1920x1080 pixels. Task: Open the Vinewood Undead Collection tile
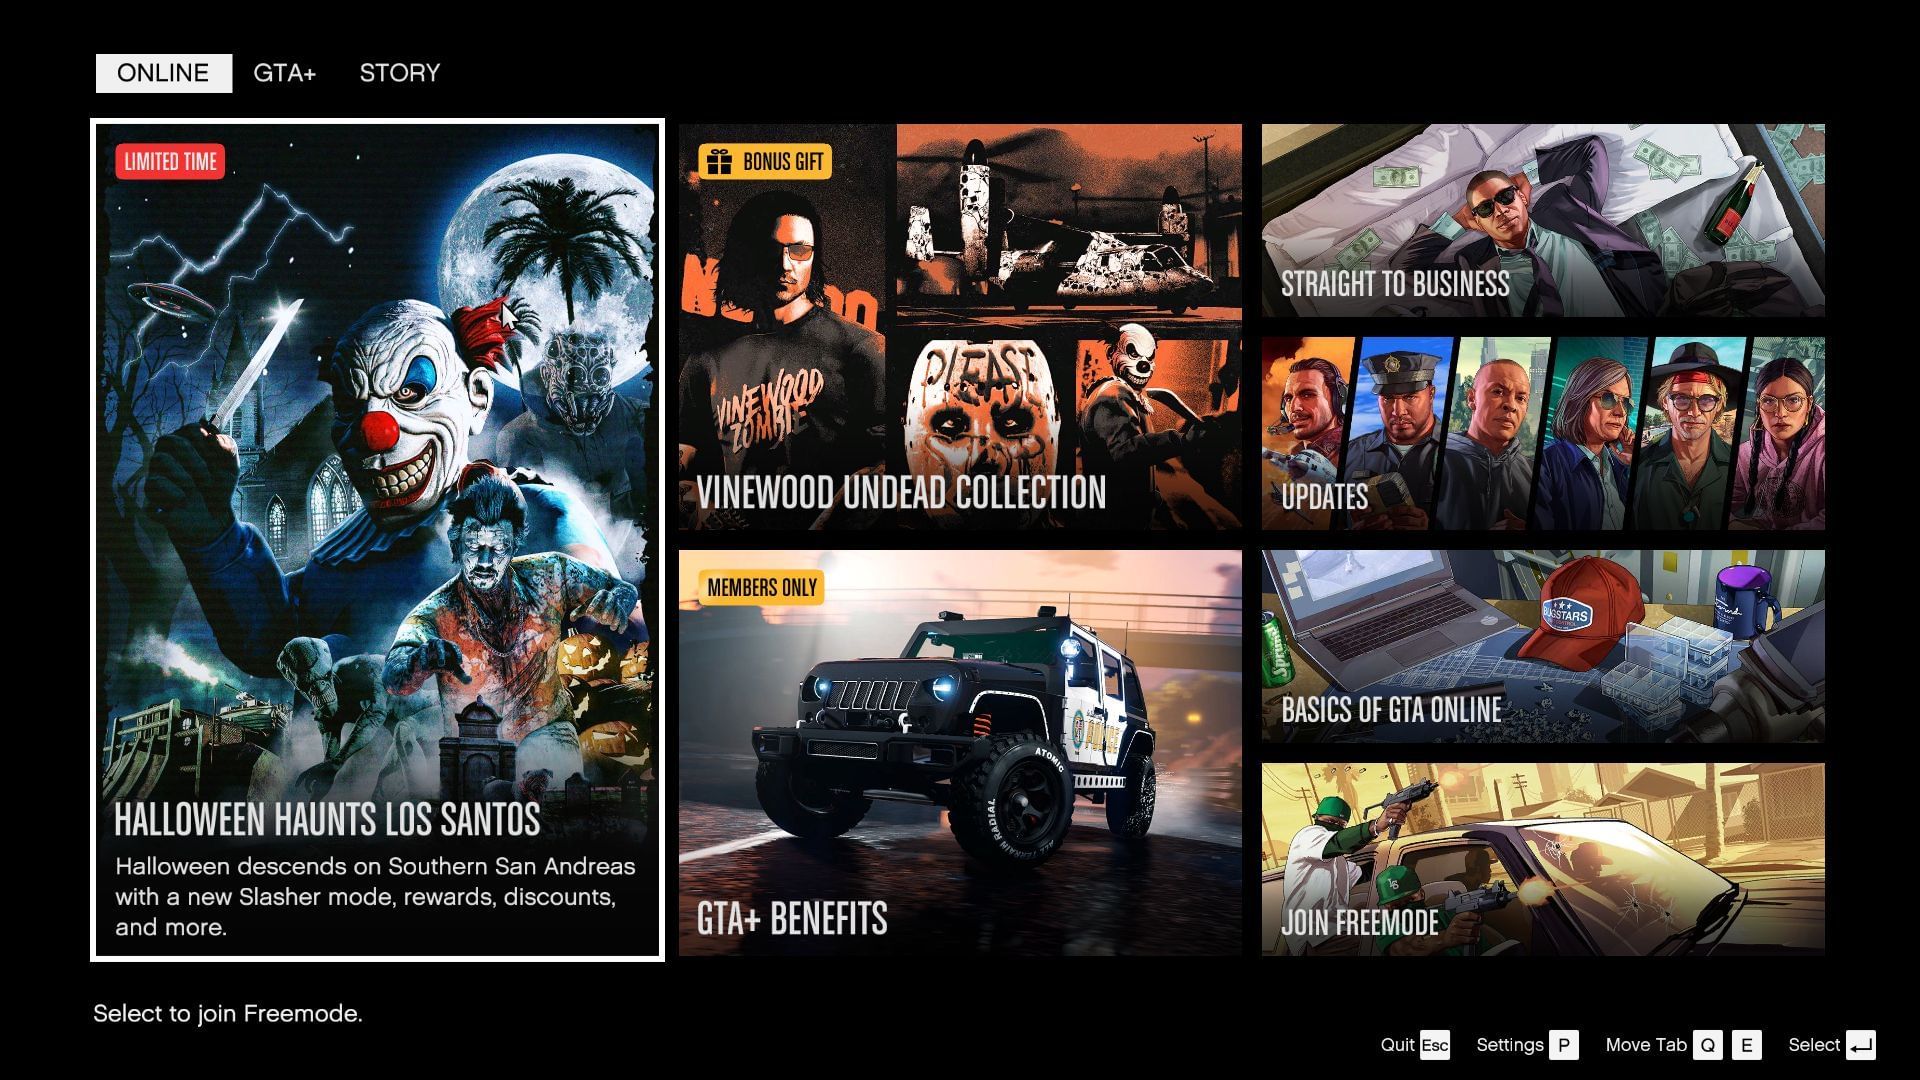click(x=959, y=327)
